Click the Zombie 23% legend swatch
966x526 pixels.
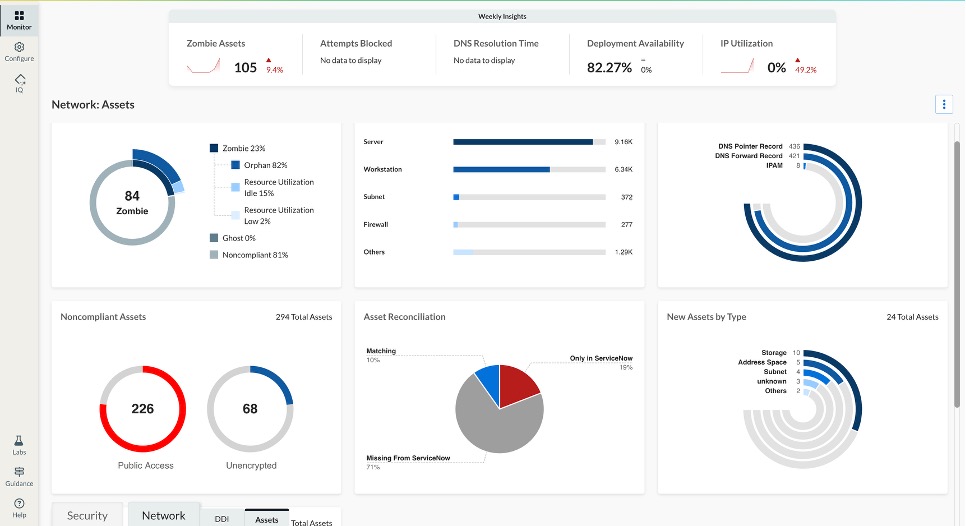214,148
